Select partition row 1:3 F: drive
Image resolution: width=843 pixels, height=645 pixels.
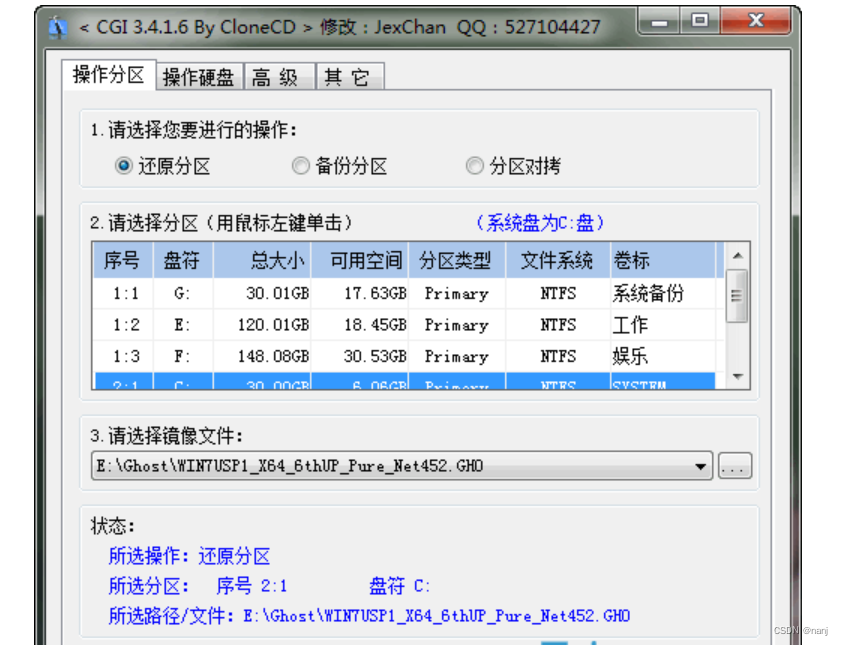pos(404,356)
